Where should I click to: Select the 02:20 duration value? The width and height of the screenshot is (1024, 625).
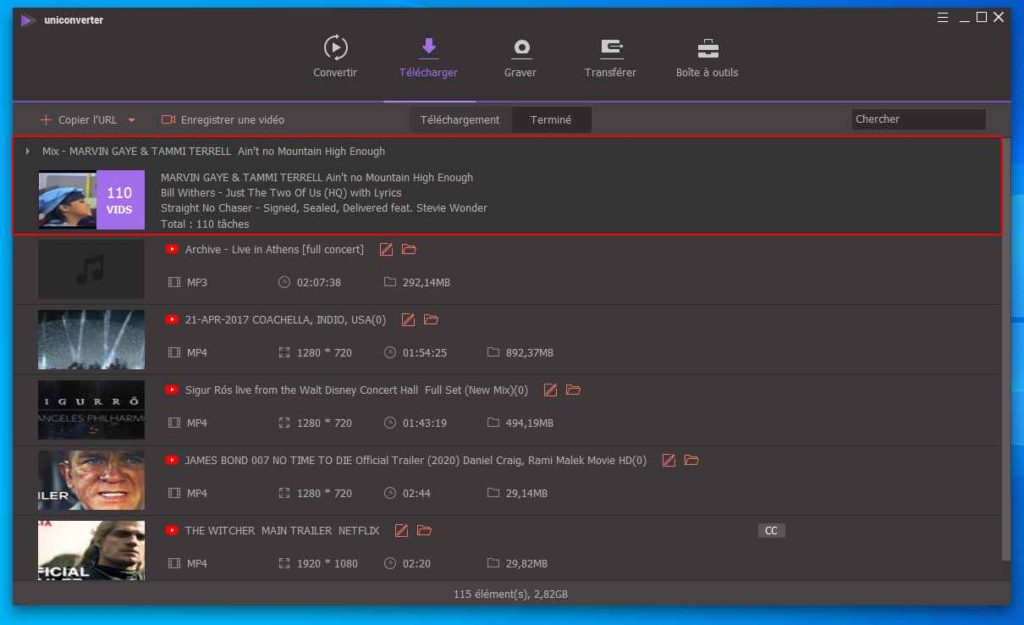click(417, 564)
